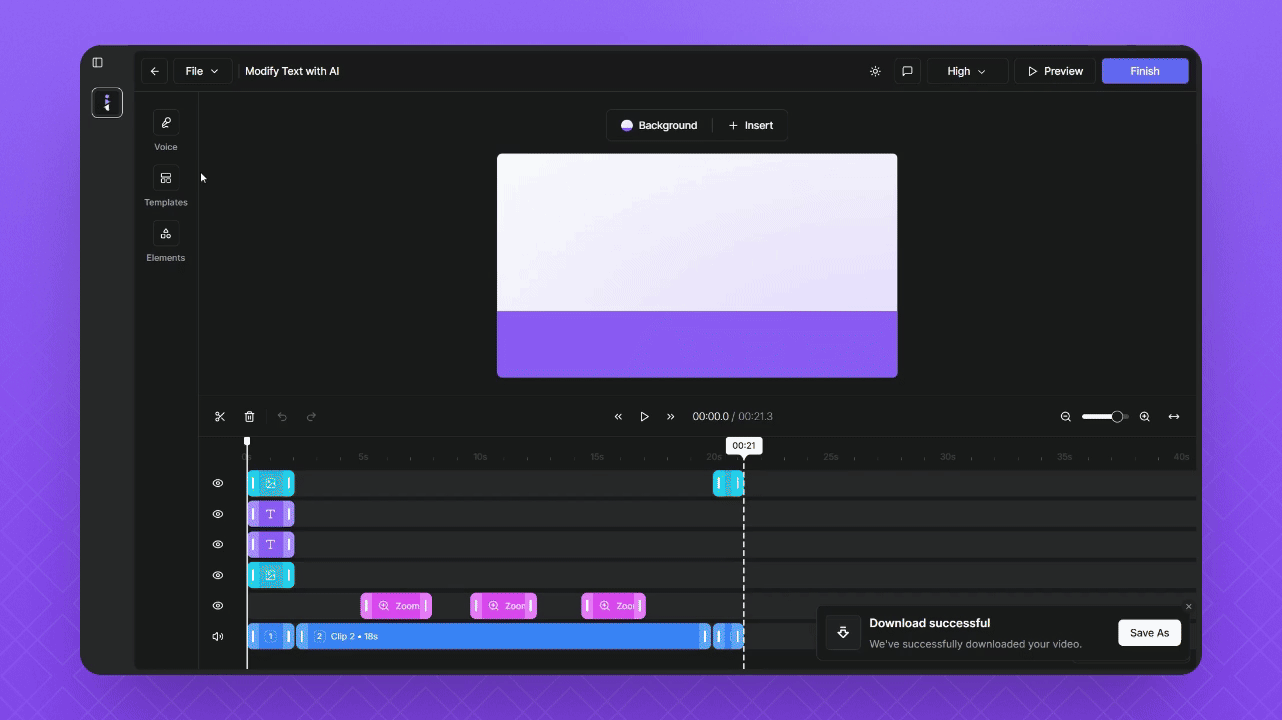Select the playhead handle at timeline start

pyautogui.click(x=247, y=441)
